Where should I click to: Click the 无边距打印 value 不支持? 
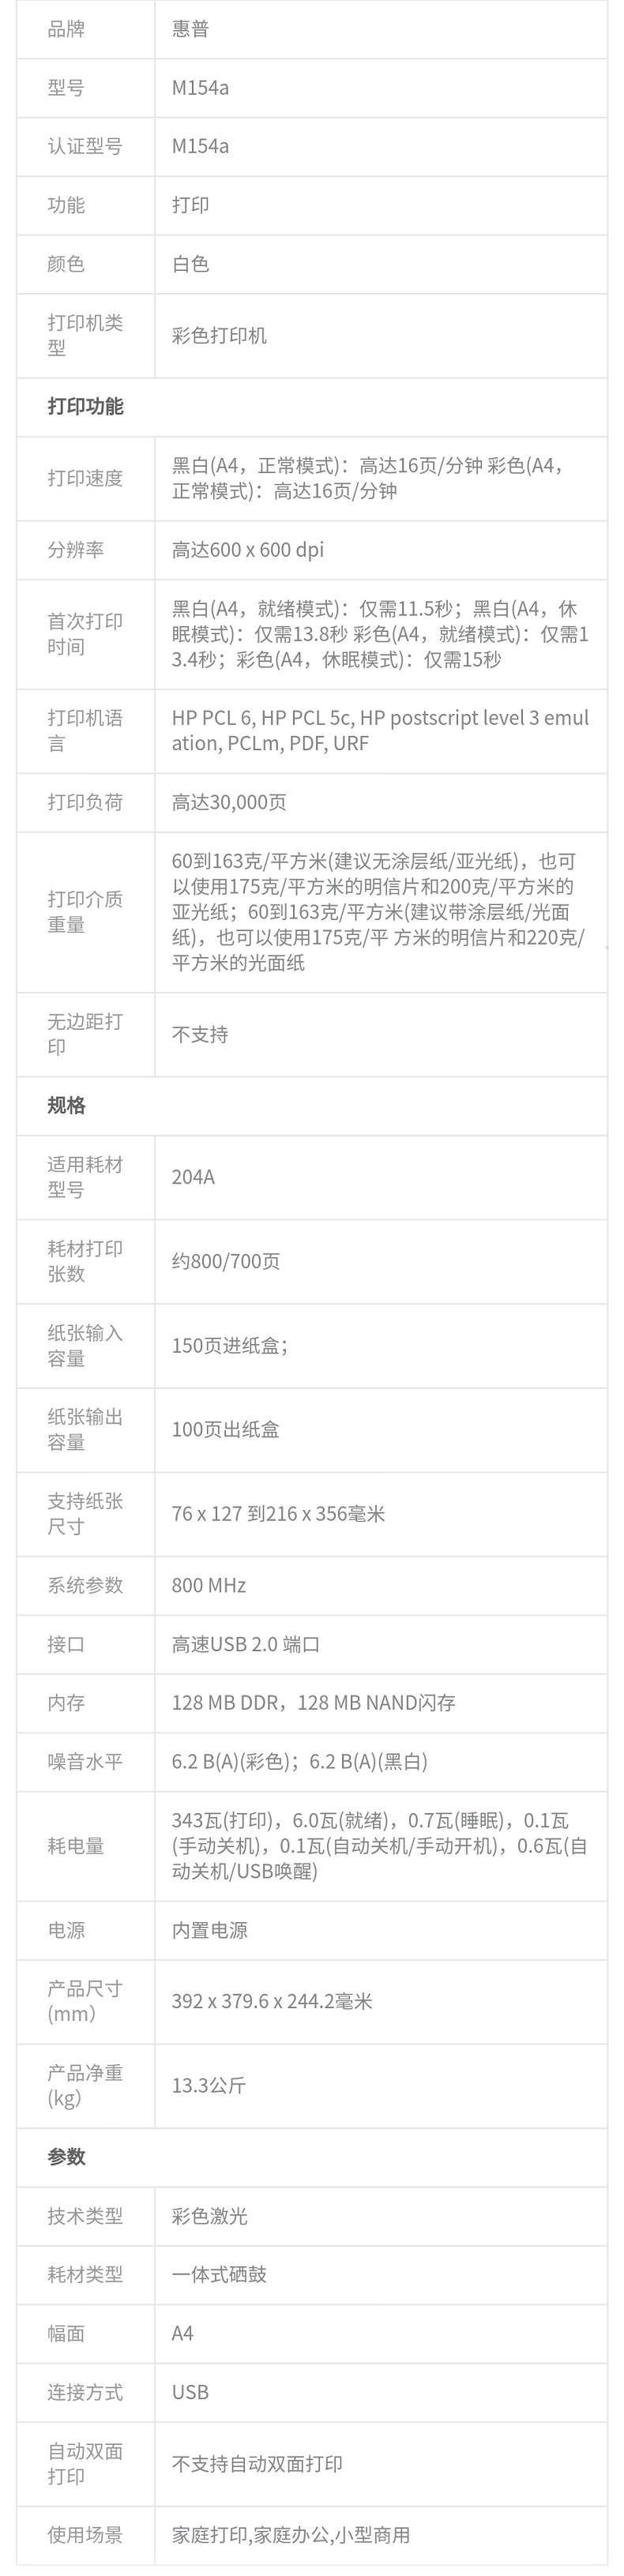click(200, 1035)
